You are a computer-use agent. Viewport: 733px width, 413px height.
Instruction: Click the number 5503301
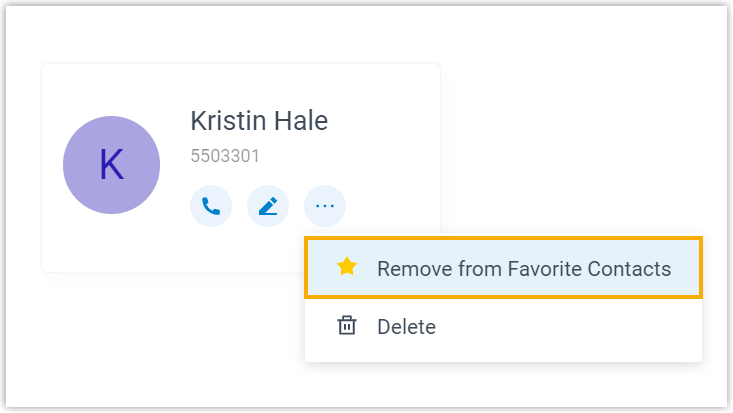coord(225,156)
